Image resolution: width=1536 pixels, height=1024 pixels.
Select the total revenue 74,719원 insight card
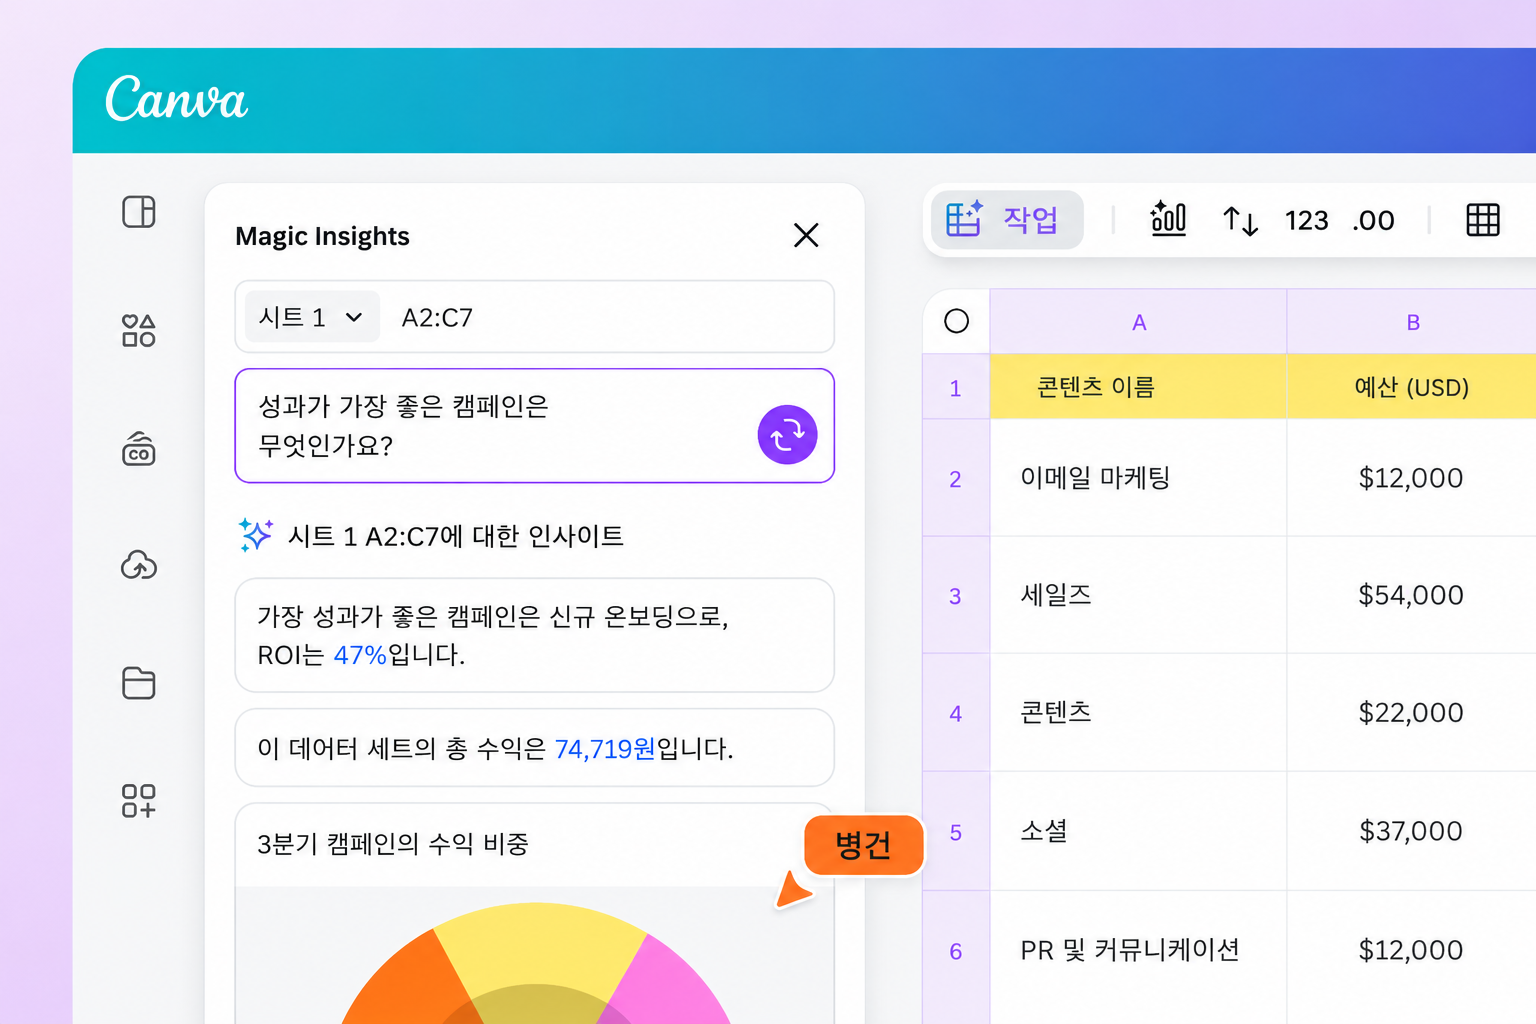[x=534, y=748]
